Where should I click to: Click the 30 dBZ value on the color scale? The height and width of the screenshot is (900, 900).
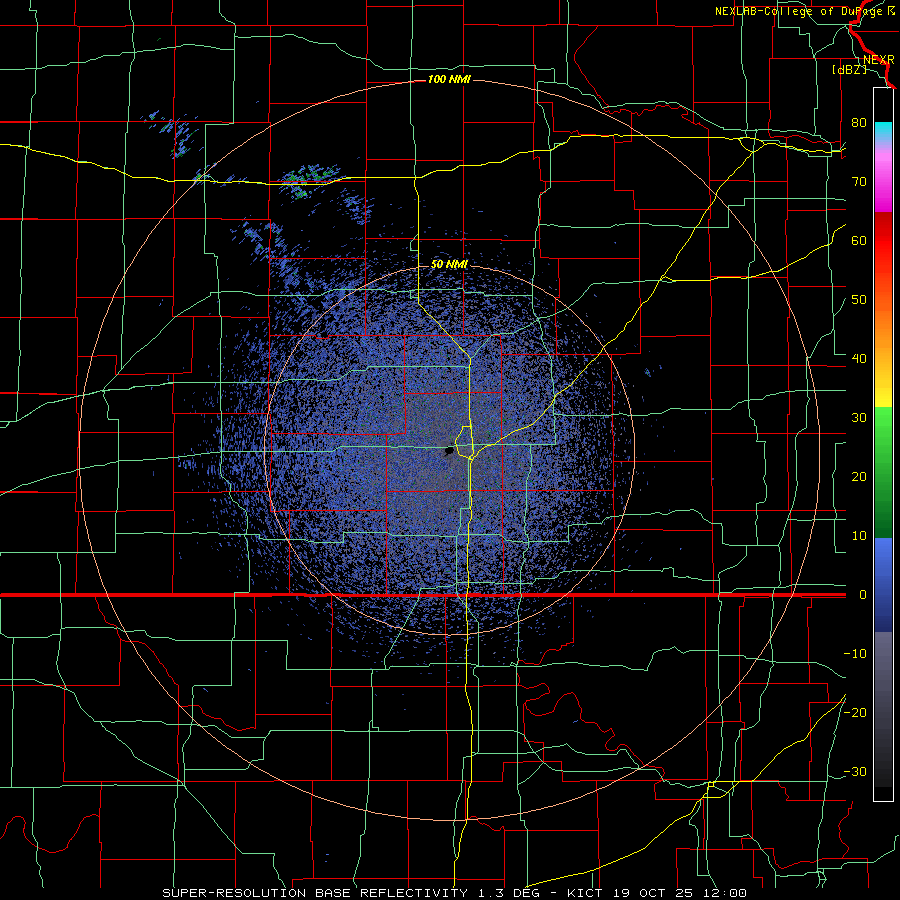point(859,418)
